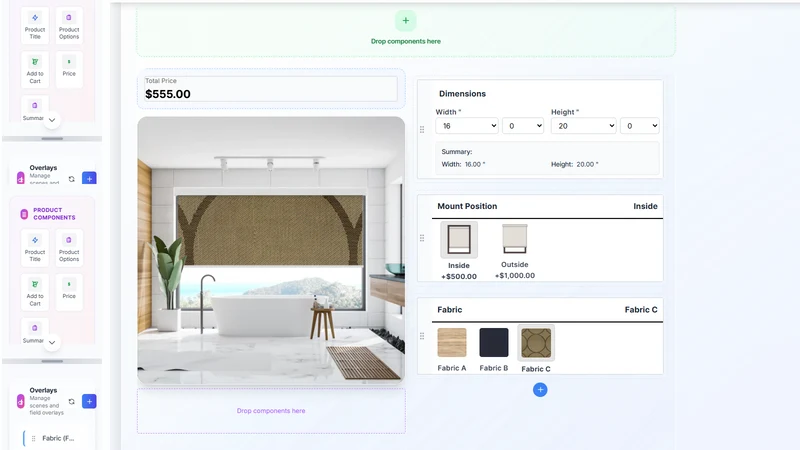Click the Add to Cart tile under PRODUCT COMPONENTS heading

tap(35, 292)
